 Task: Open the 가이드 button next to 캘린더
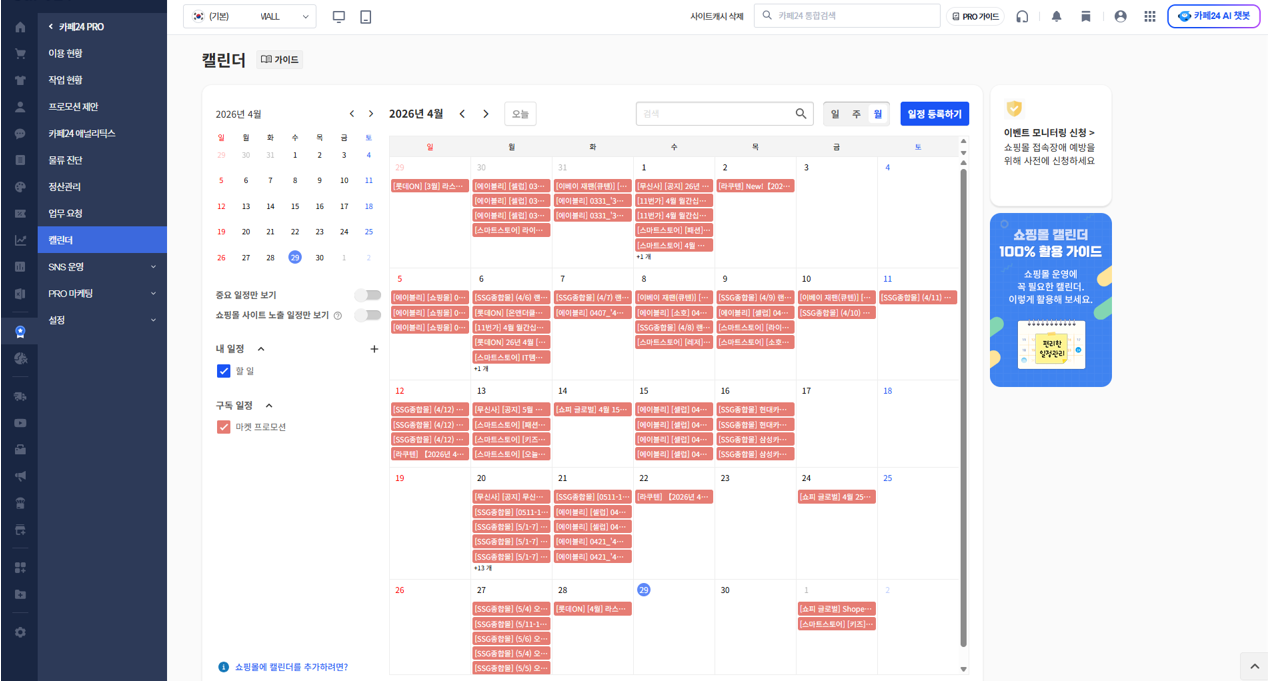pyautogui.click(x=279, y=60)
